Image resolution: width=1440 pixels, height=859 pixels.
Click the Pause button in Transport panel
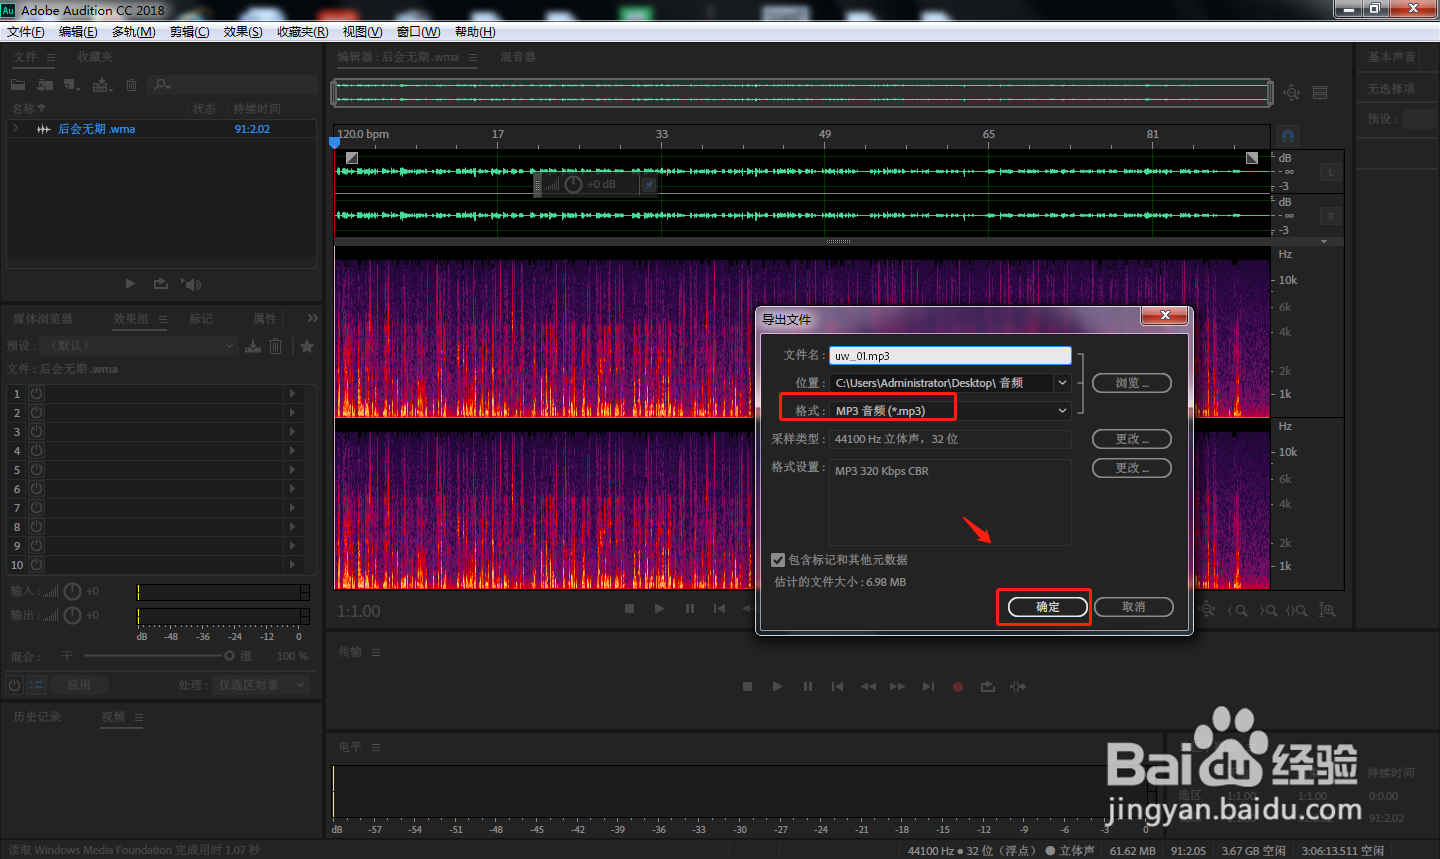[x=807, y=686]
